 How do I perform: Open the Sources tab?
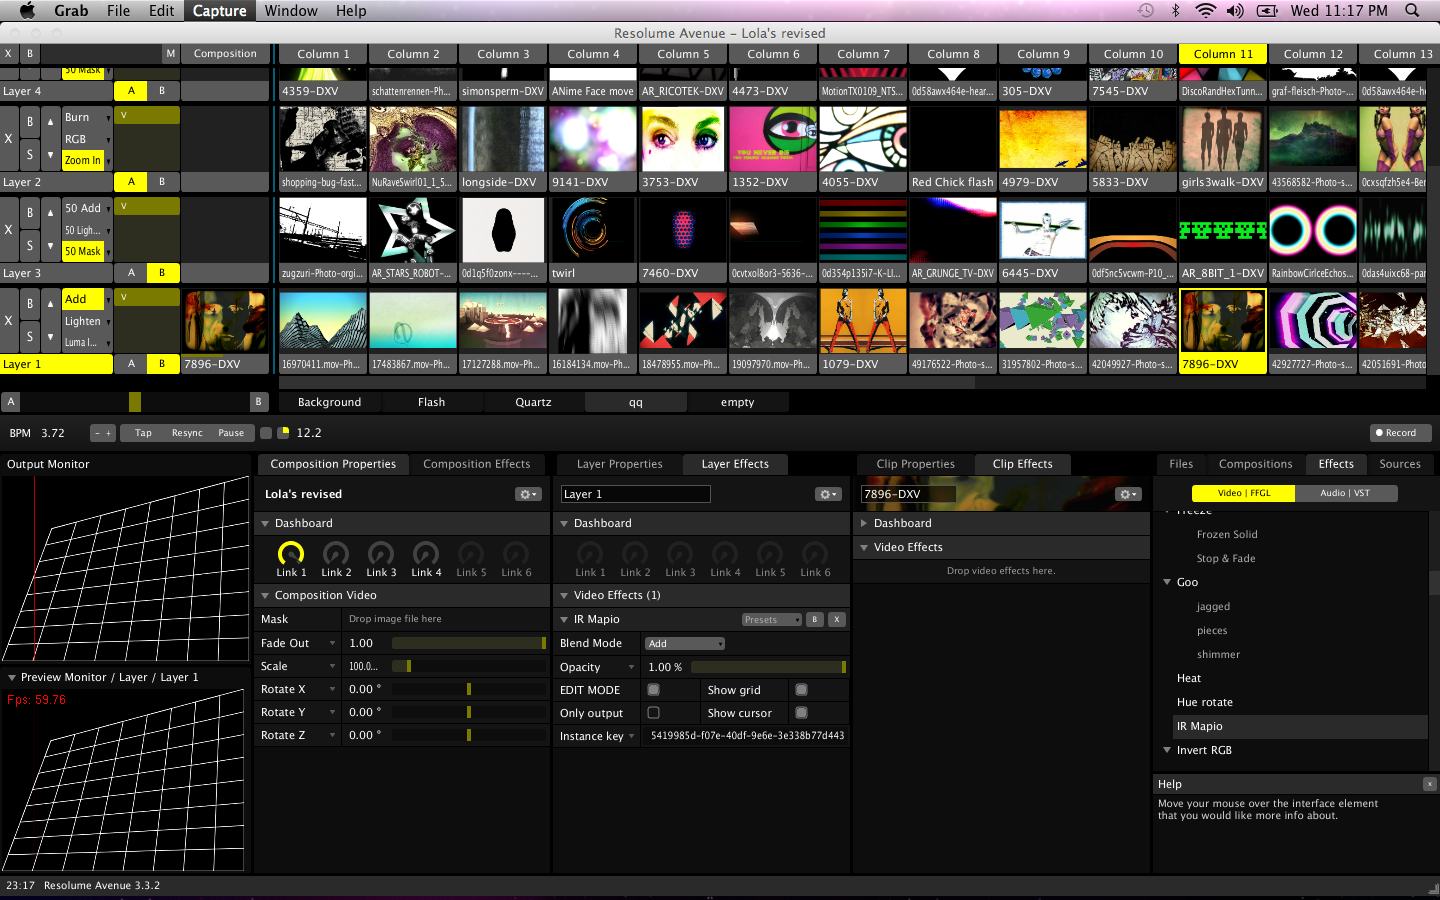point(1400,464)
